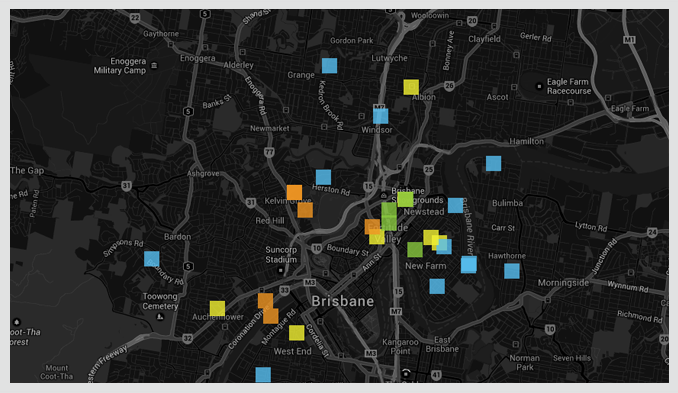Click the orange marker at Kelvin Grove
Image resolution: width=678 pixels, height=393 pixels.
294,192
